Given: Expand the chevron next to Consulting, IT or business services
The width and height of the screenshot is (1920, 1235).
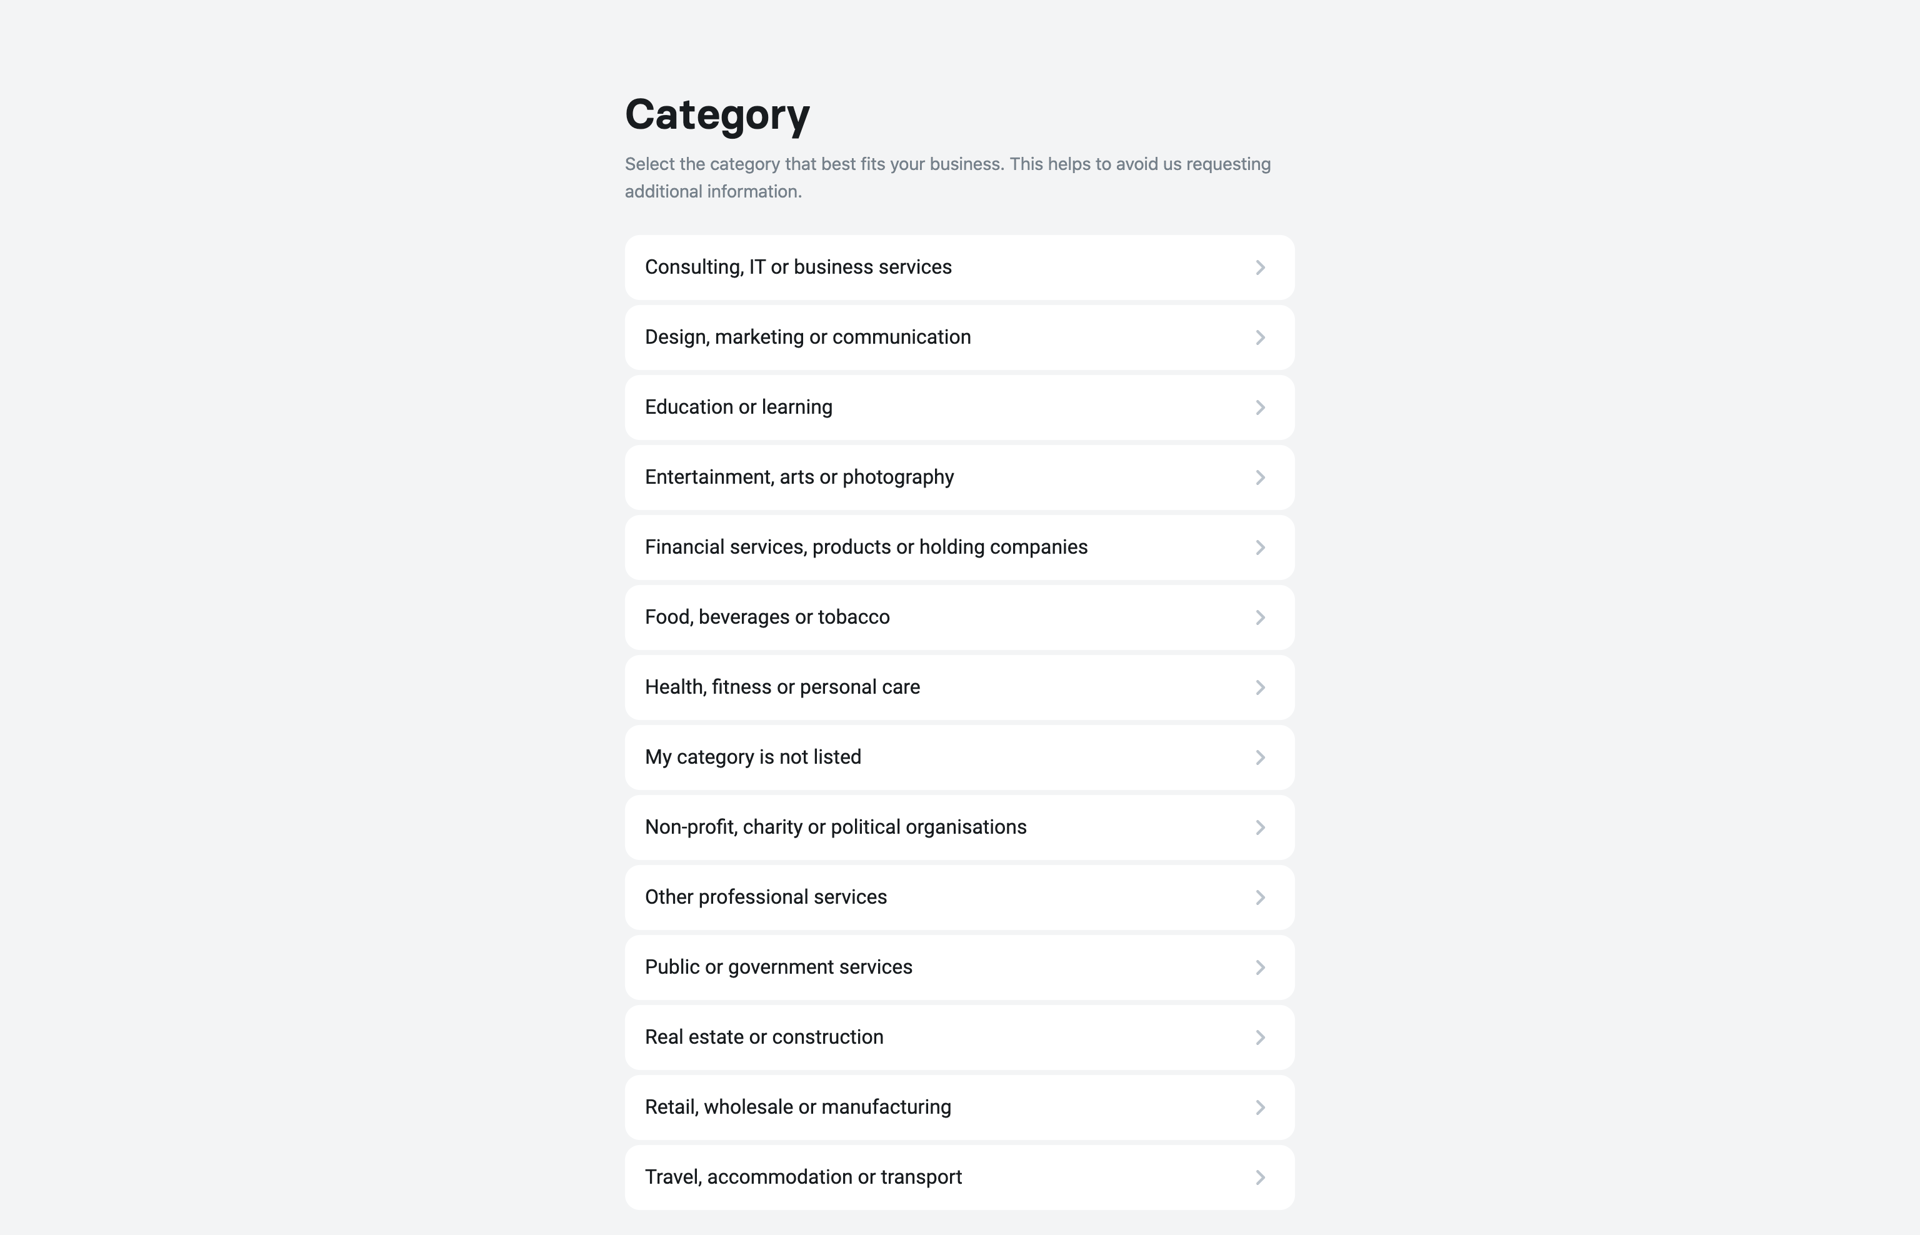Looking at the screenshot, I should (1260, 267).
